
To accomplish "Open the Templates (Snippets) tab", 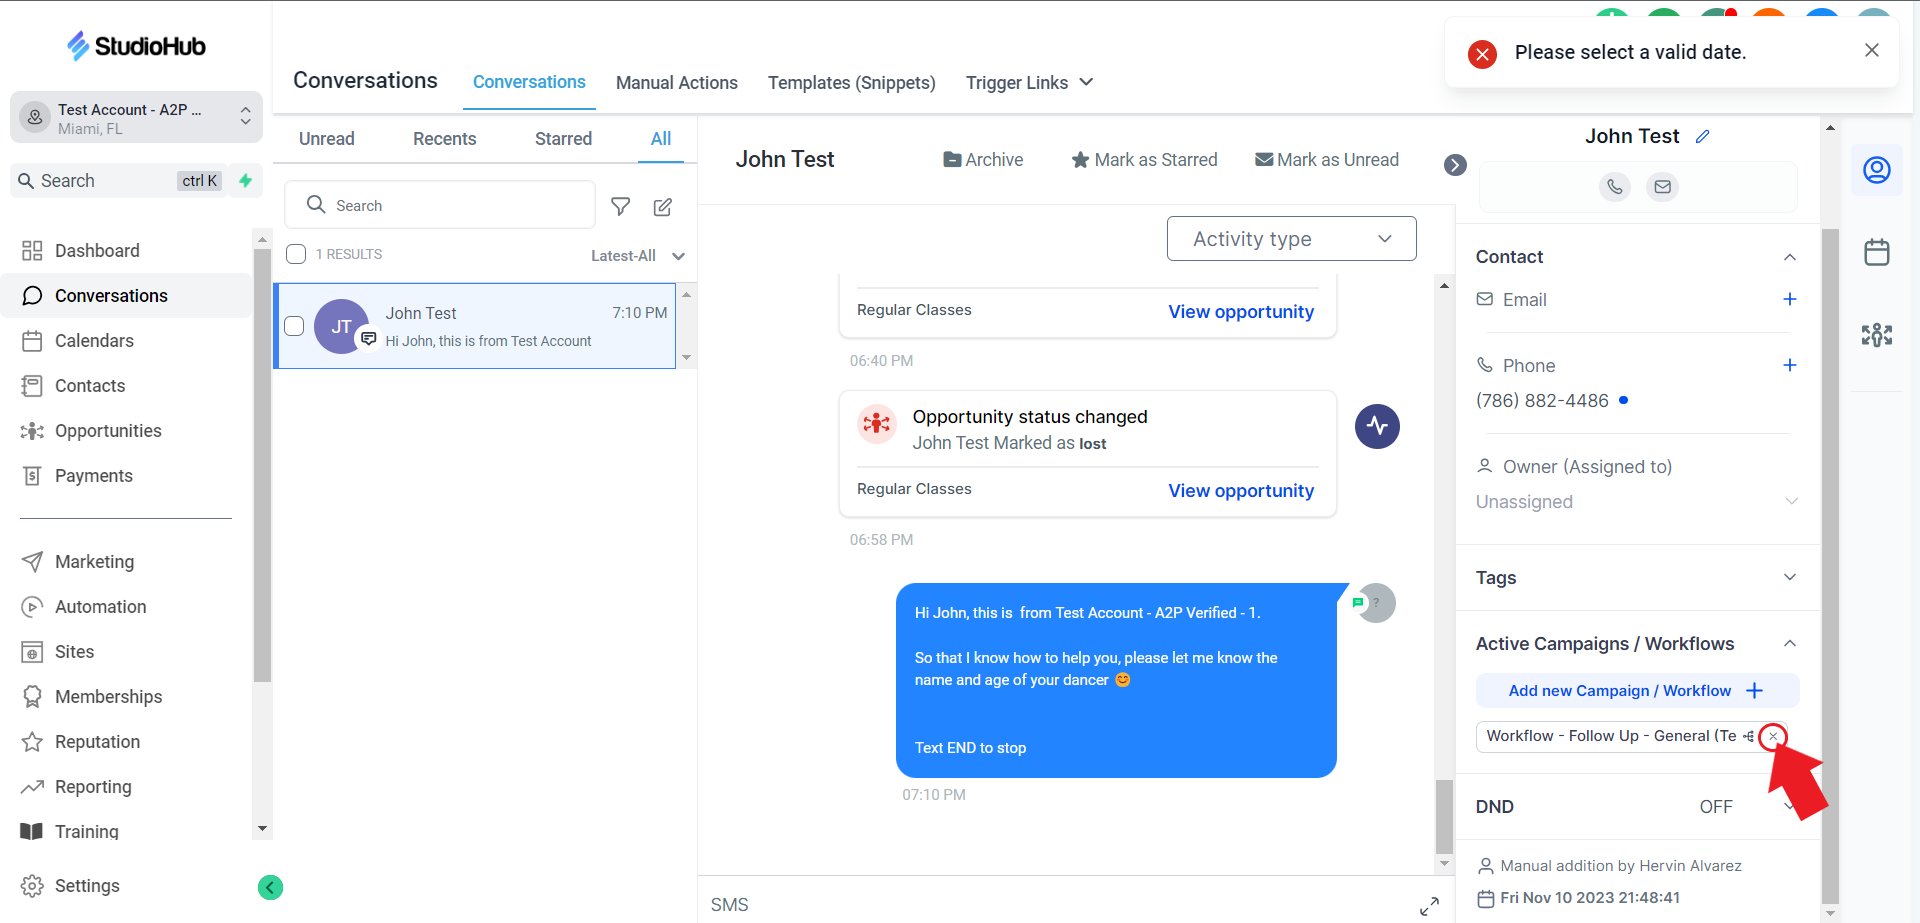I will (x=852, y=83).
